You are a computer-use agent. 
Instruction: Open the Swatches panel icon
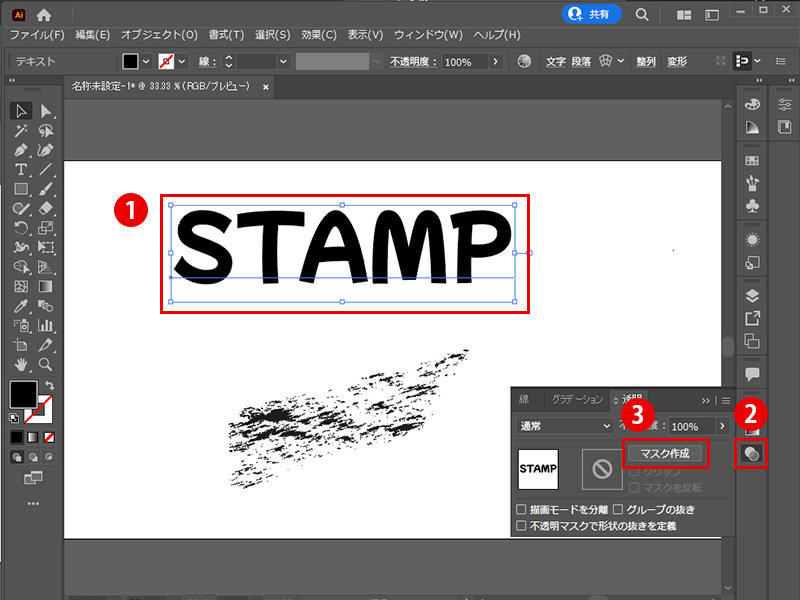[x=750, y=160]
